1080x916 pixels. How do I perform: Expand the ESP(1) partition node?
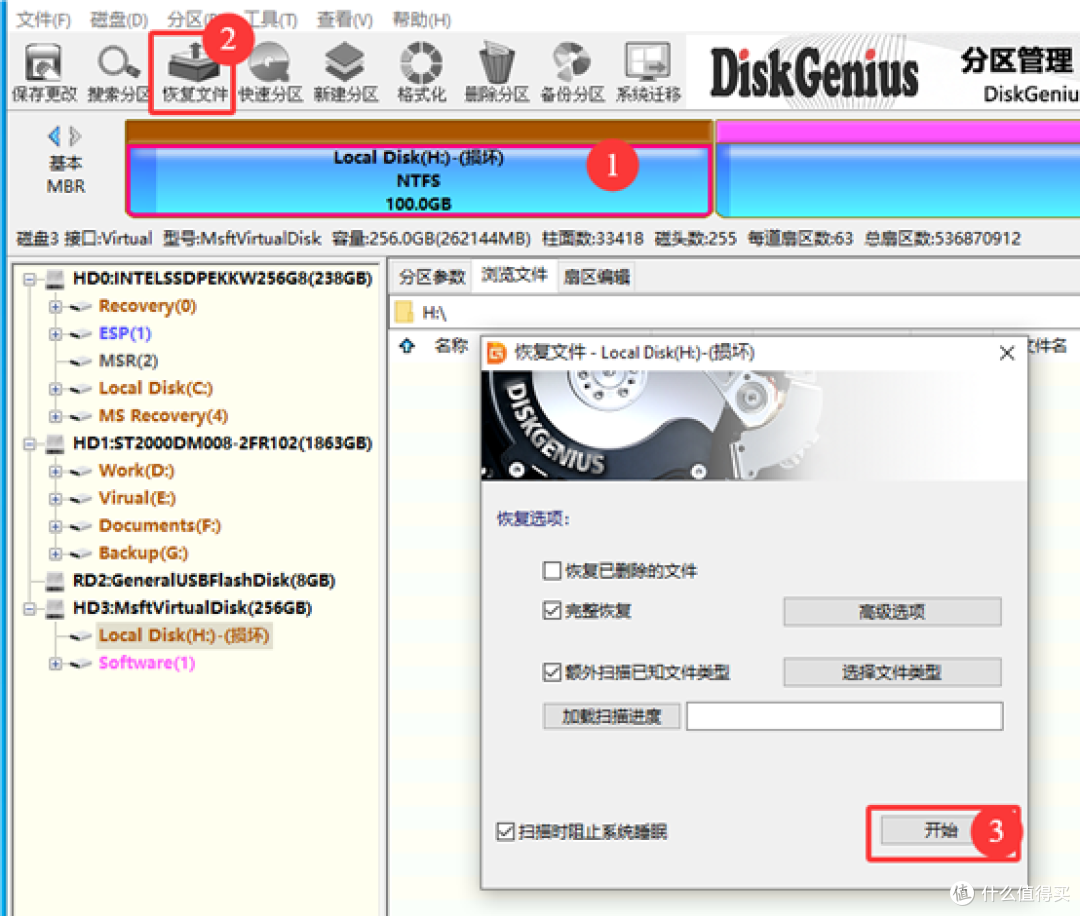(56, 334)
